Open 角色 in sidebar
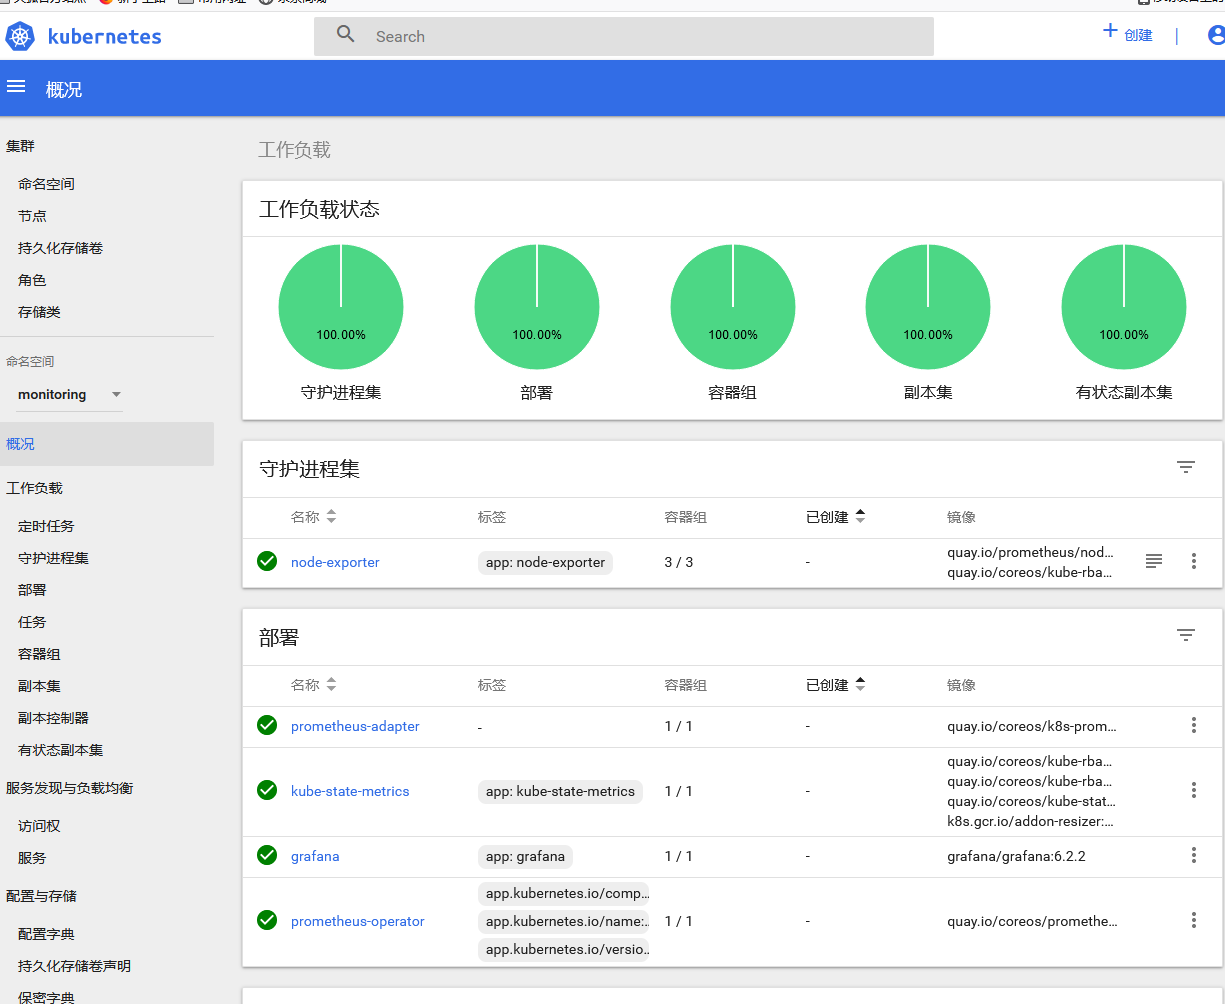 [x=32, y=280]
